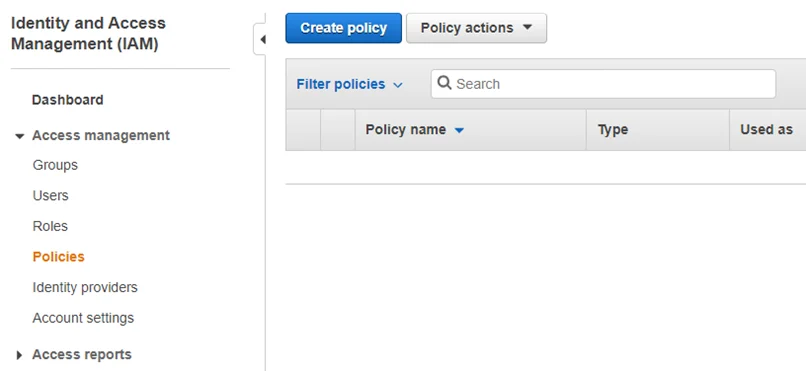806x371 pixels.
Task: Click the Policy name sort arrow
Action: 459,131
